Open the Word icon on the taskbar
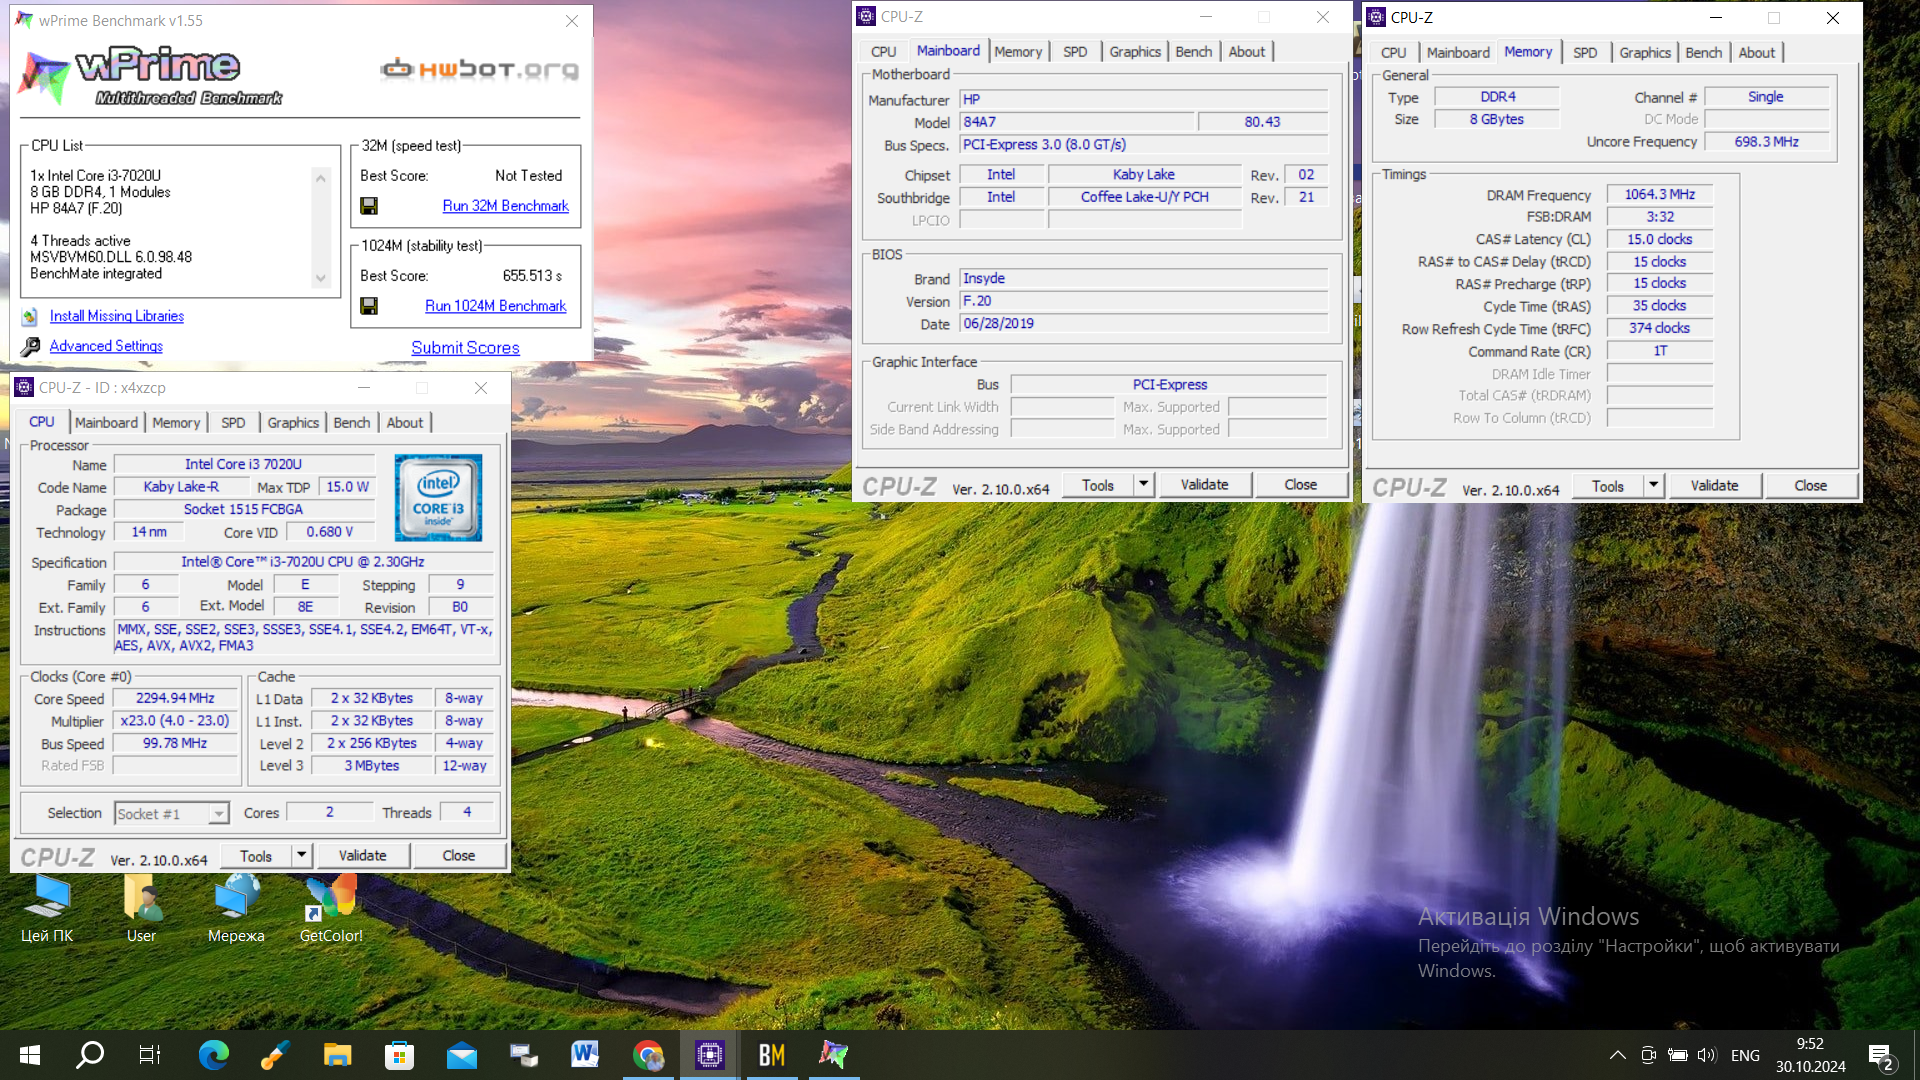The width and height of the screenshot is (1920, 1080). tap(585, 1055)
